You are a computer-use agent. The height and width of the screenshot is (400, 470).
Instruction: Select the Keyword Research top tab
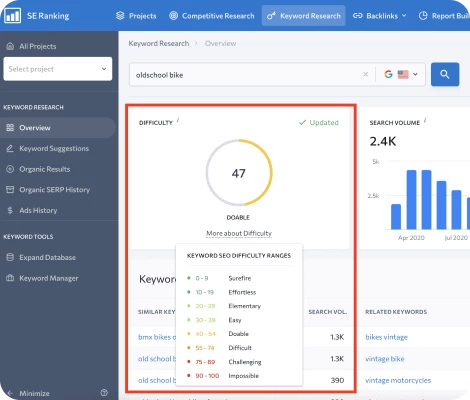[x=304, y=16]
